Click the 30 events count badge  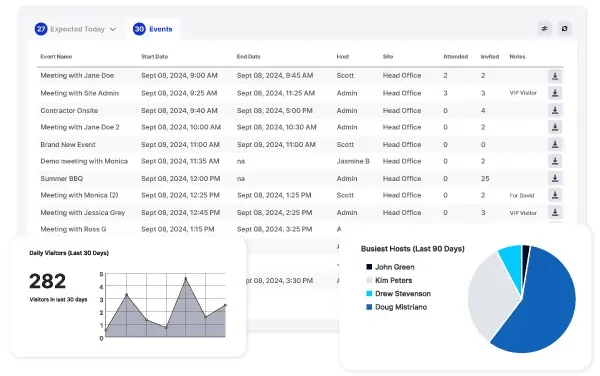pyautogui.click(x=139, y=29)
